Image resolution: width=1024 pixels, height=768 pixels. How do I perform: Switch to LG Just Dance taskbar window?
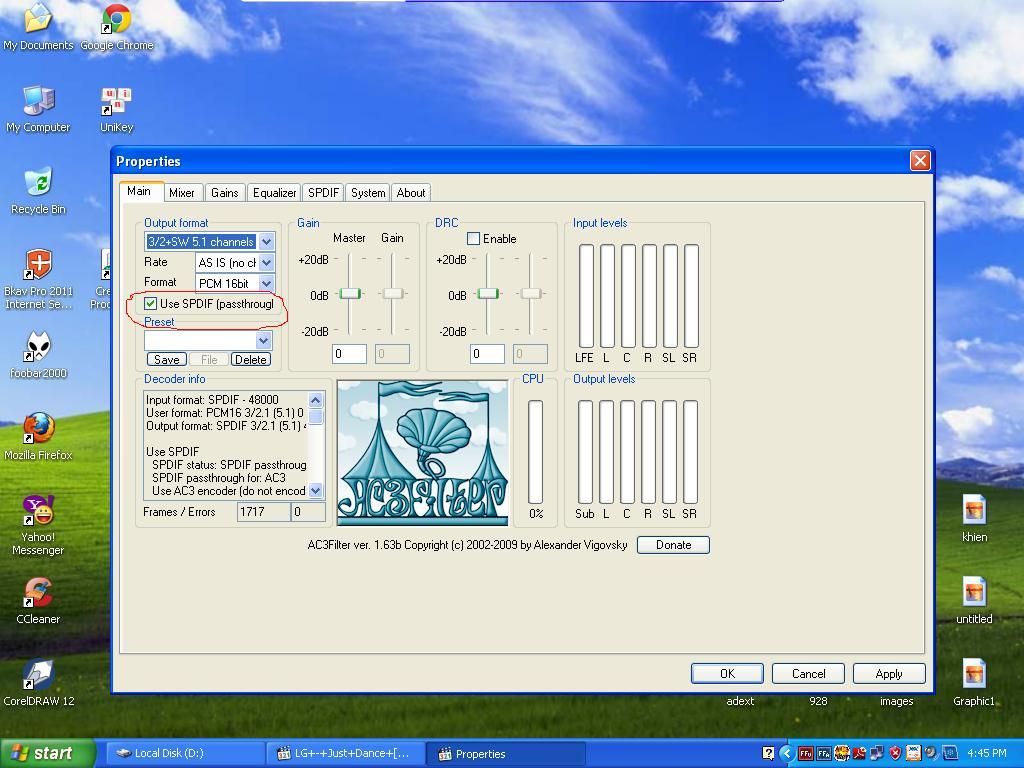[x=346, y=753]
